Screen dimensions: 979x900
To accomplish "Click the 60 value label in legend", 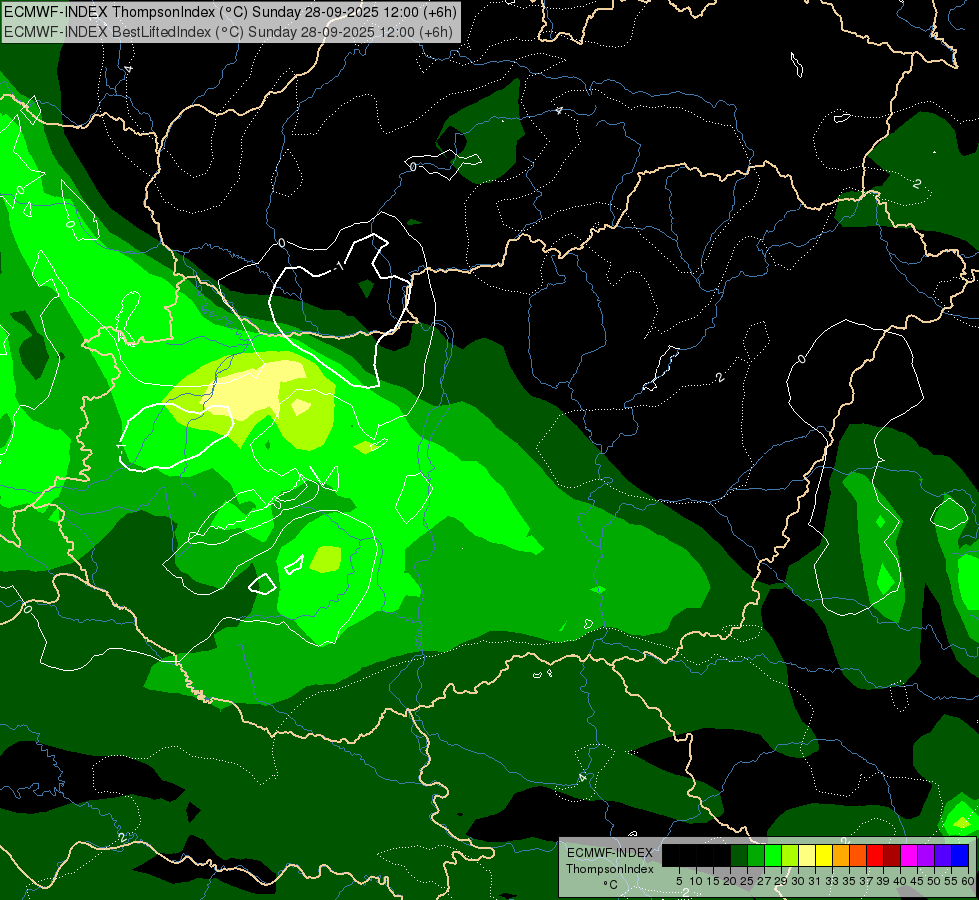I will pos(968,881).
